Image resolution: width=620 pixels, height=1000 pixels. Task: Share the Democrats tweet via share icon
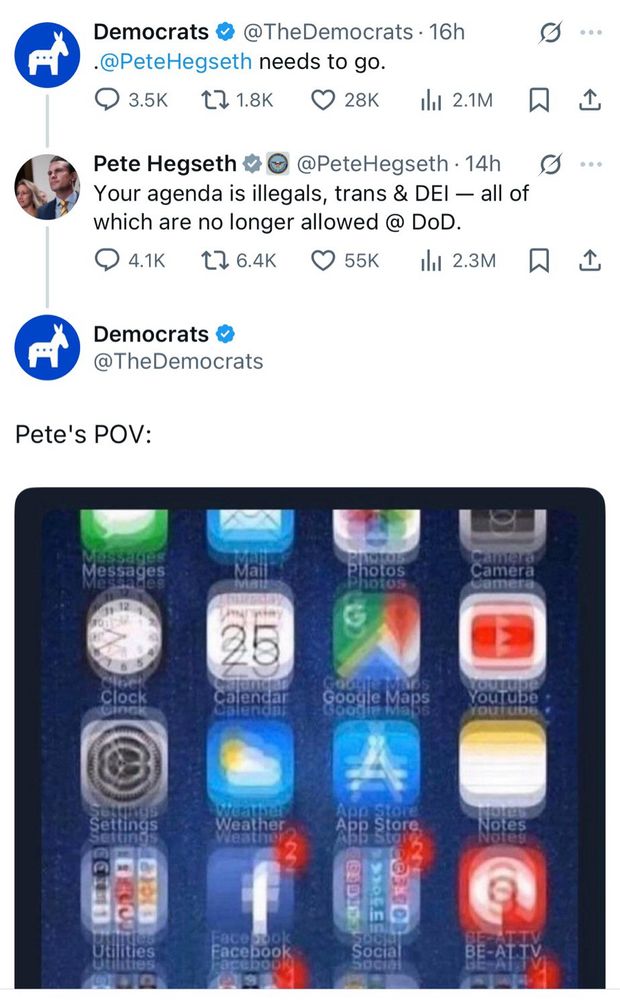tap(590, 100)
